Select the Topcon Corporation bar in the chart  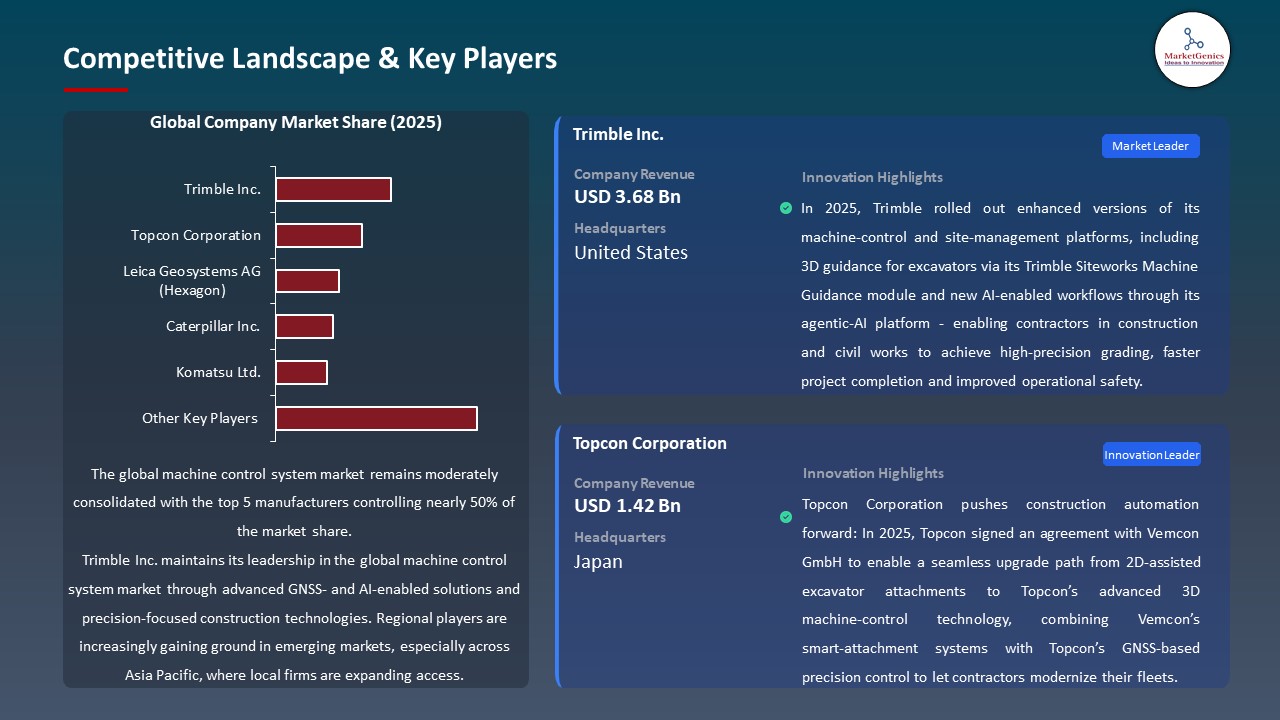pos(319,234)
